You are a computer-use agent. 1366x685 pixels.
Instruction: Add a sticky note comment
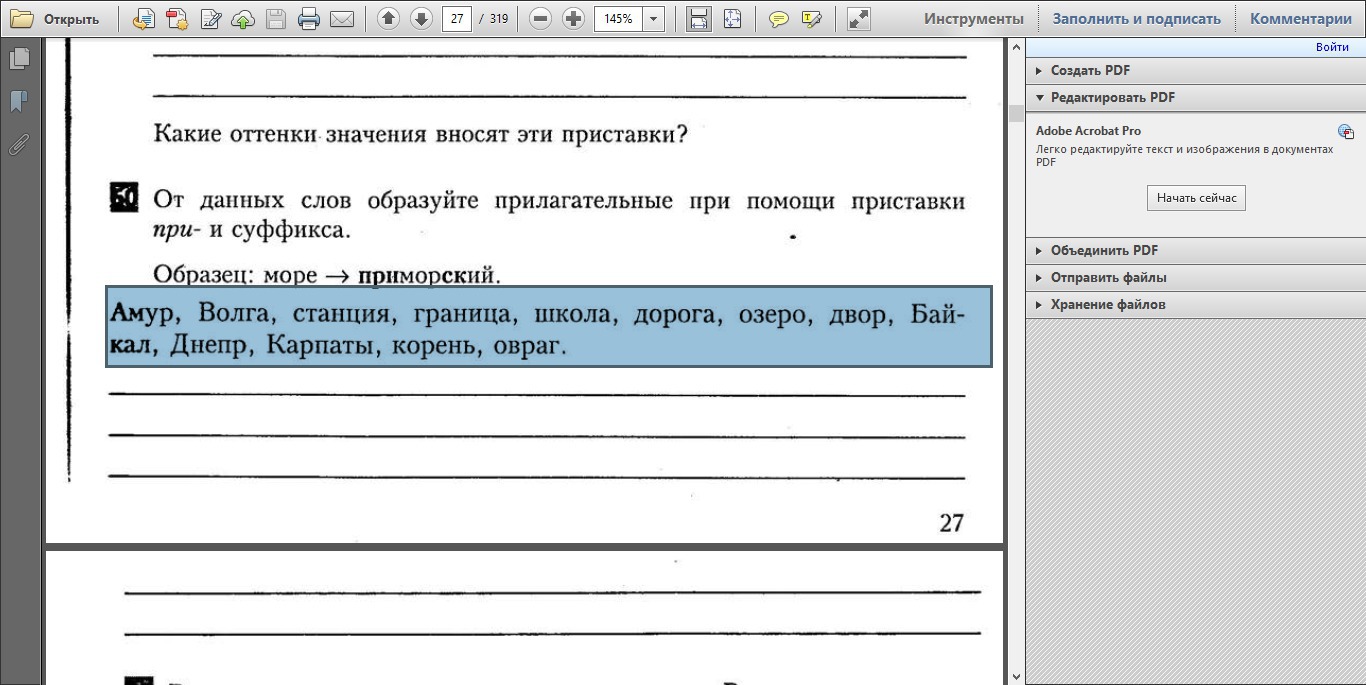point(778,19)
